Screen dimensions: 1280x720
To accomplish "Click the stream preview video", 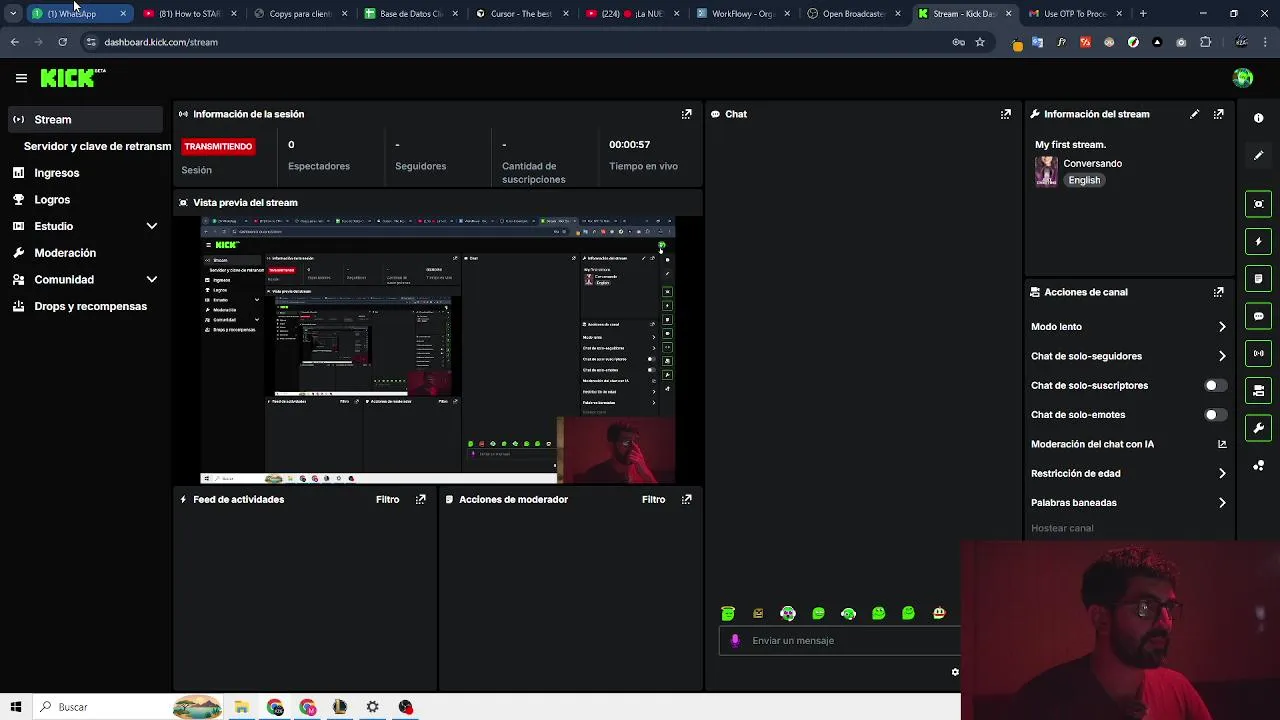I will (438, 350).
